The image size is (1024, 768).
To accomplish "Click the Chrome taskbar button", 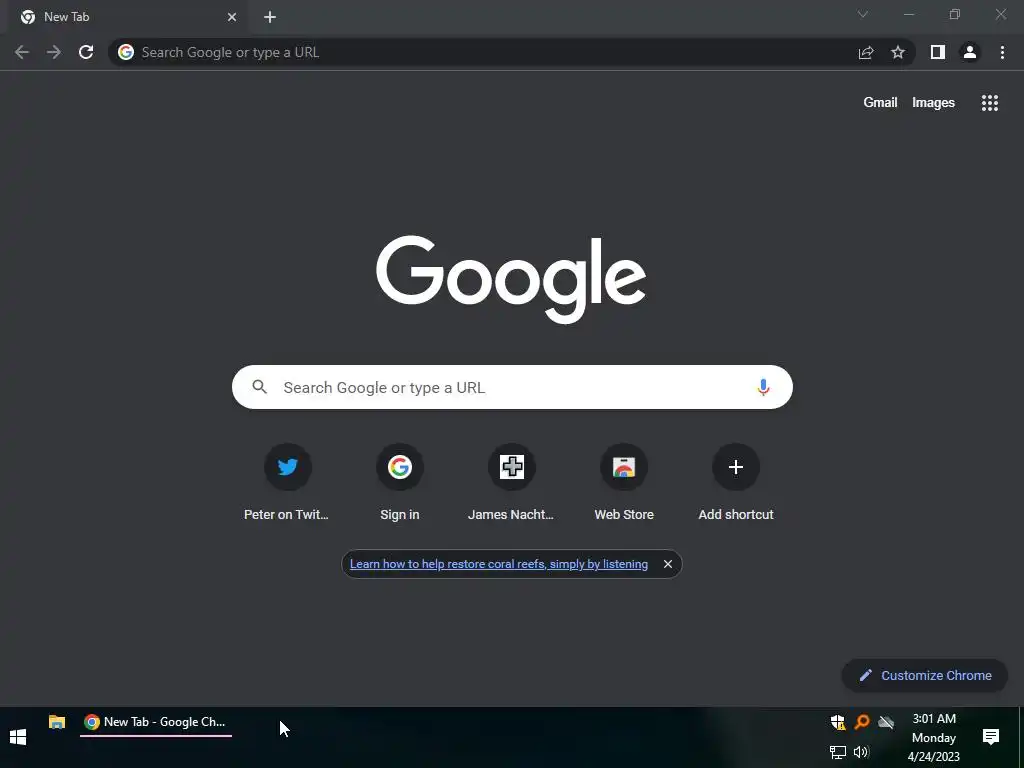I will click(x=156, y=722).
